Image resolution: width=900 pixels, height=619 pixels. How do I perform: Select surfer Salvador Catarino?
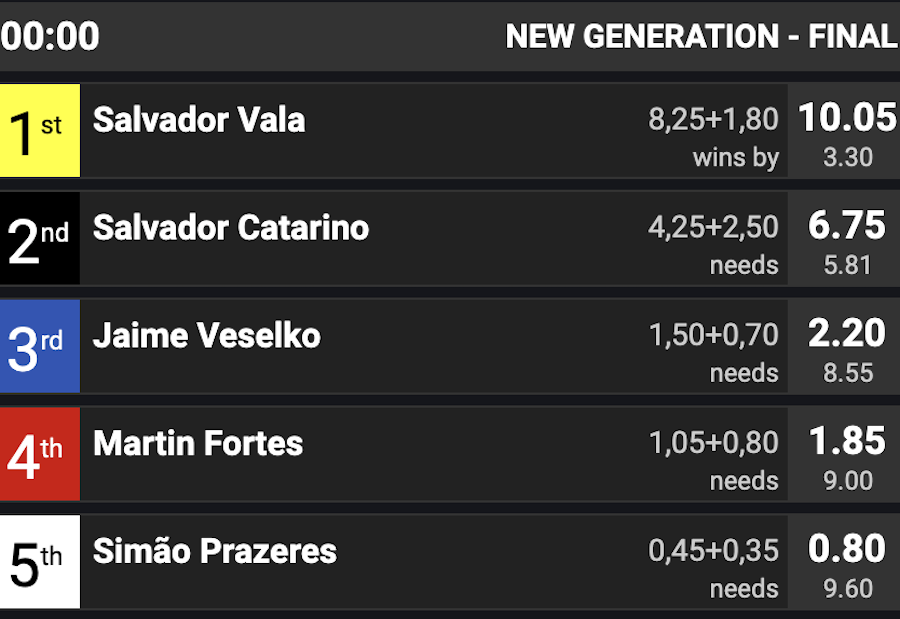231,227
